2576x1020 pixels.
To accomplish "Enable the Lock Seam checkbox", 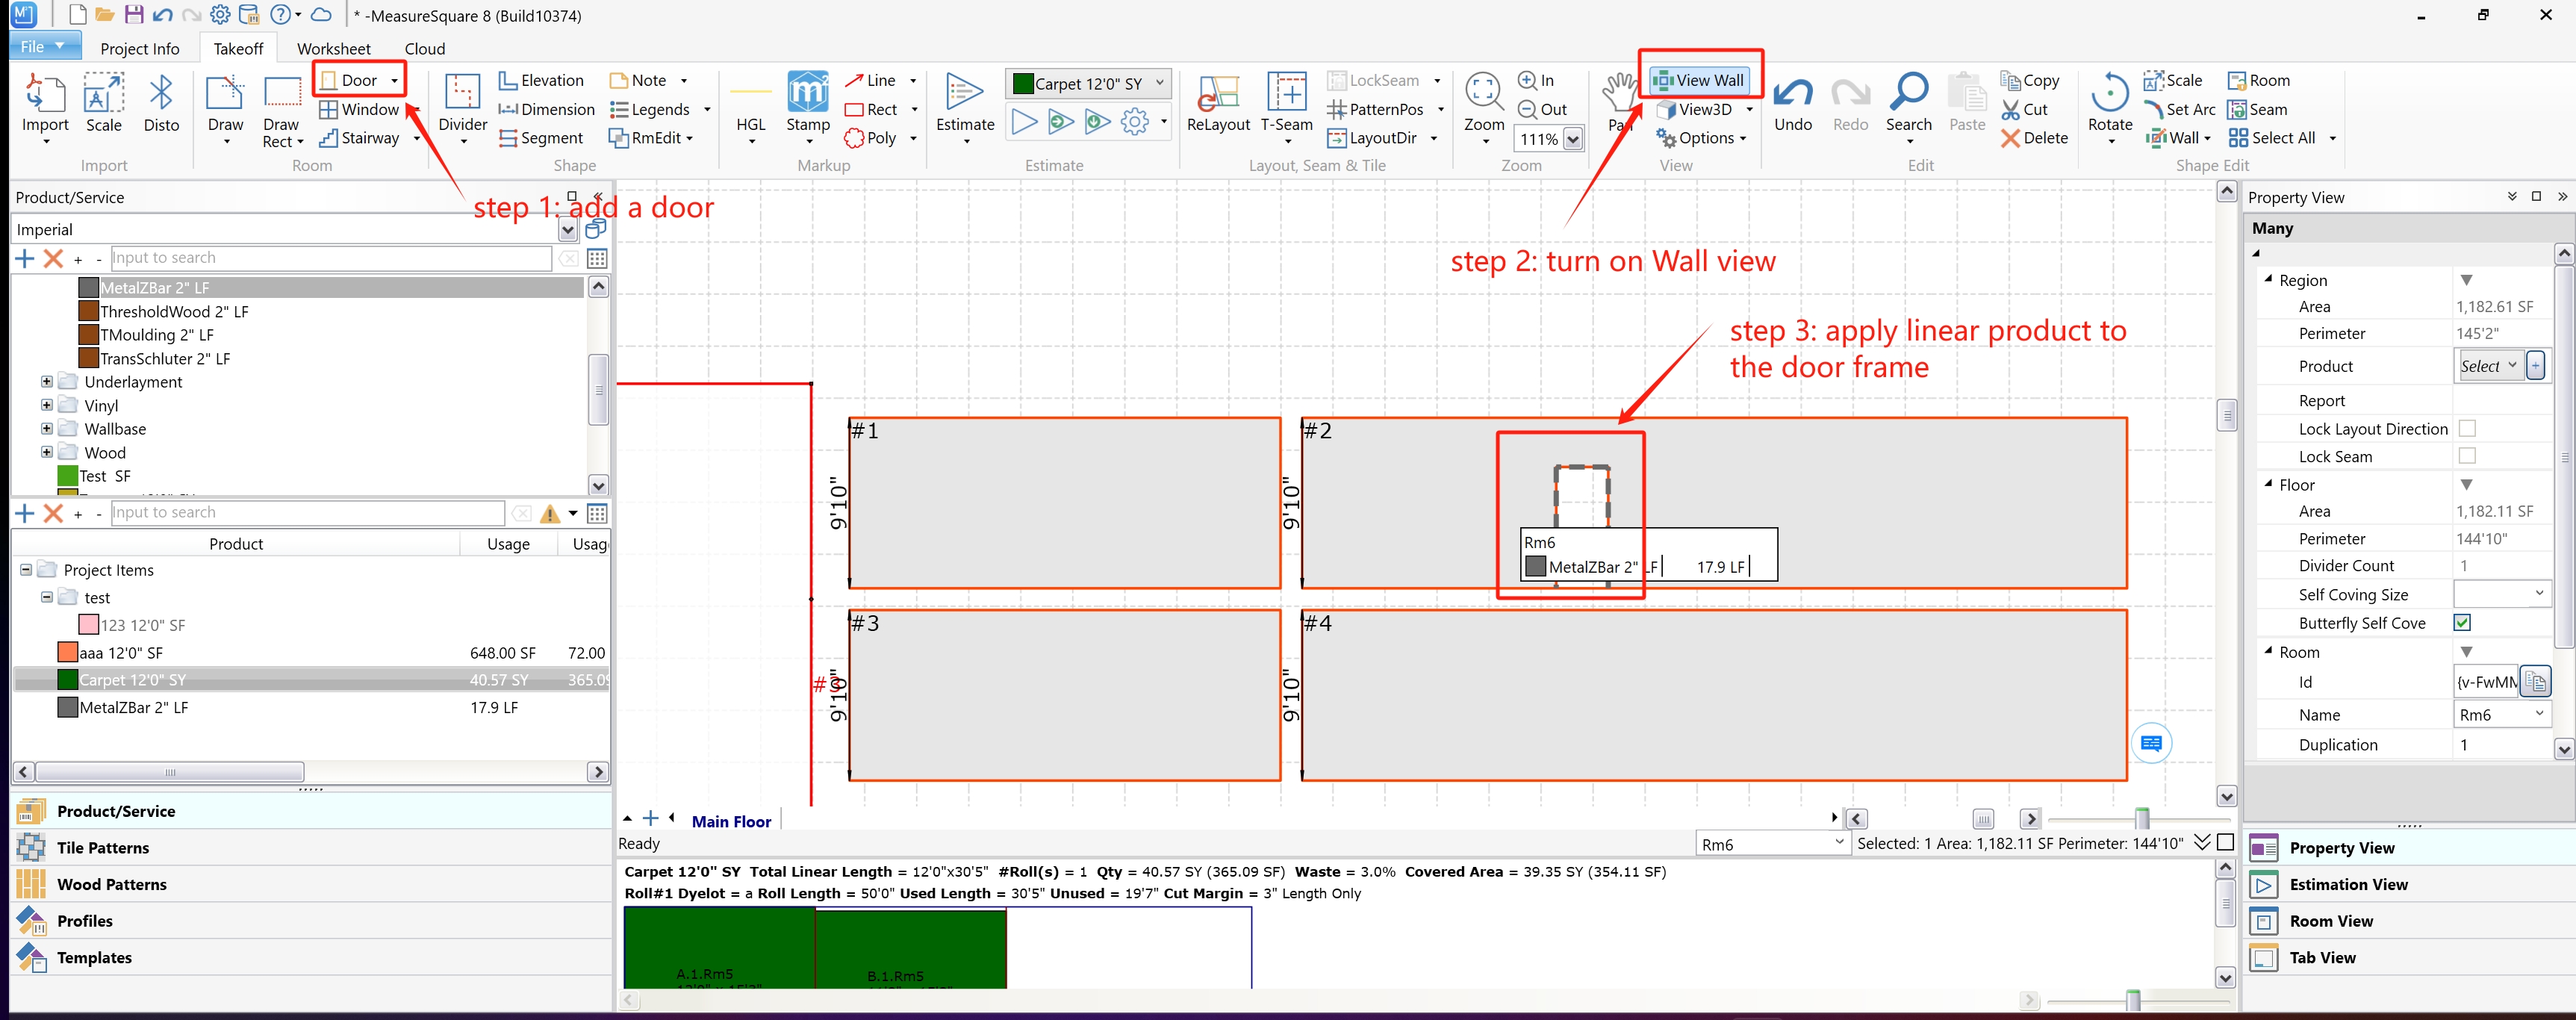I will coord(2466,456).
